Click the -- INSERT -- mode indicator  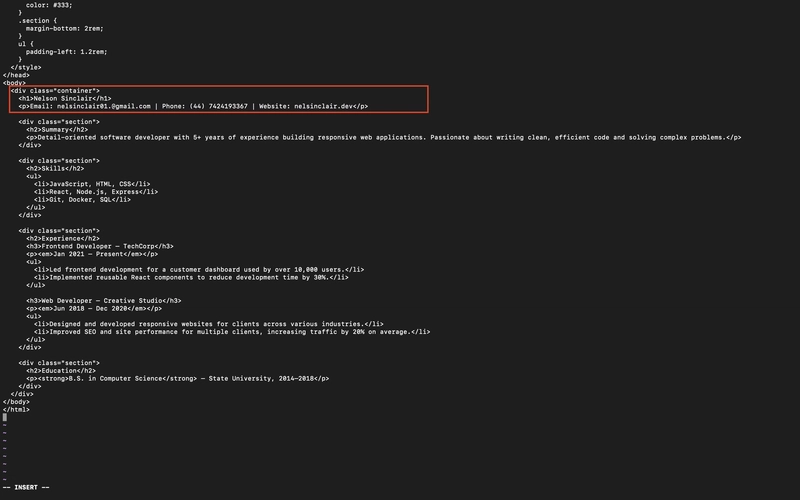click(x=26, y=487)
